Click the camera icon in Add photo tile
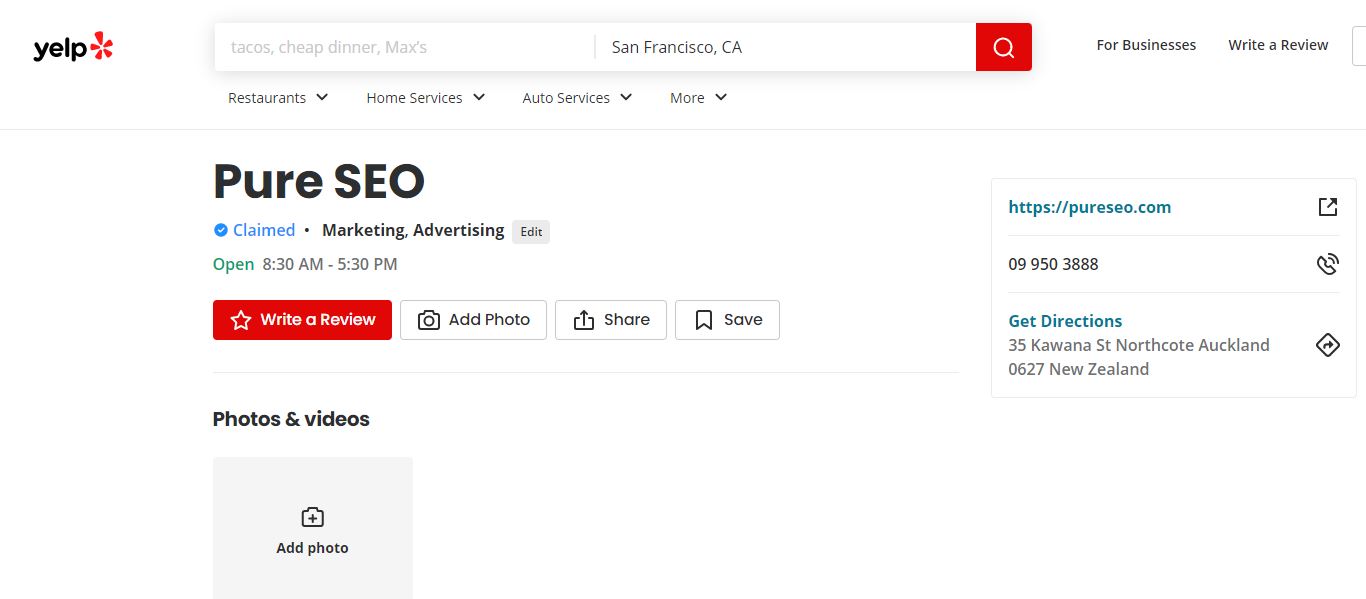Screen dimensions: 1366x599 (312, 517)
